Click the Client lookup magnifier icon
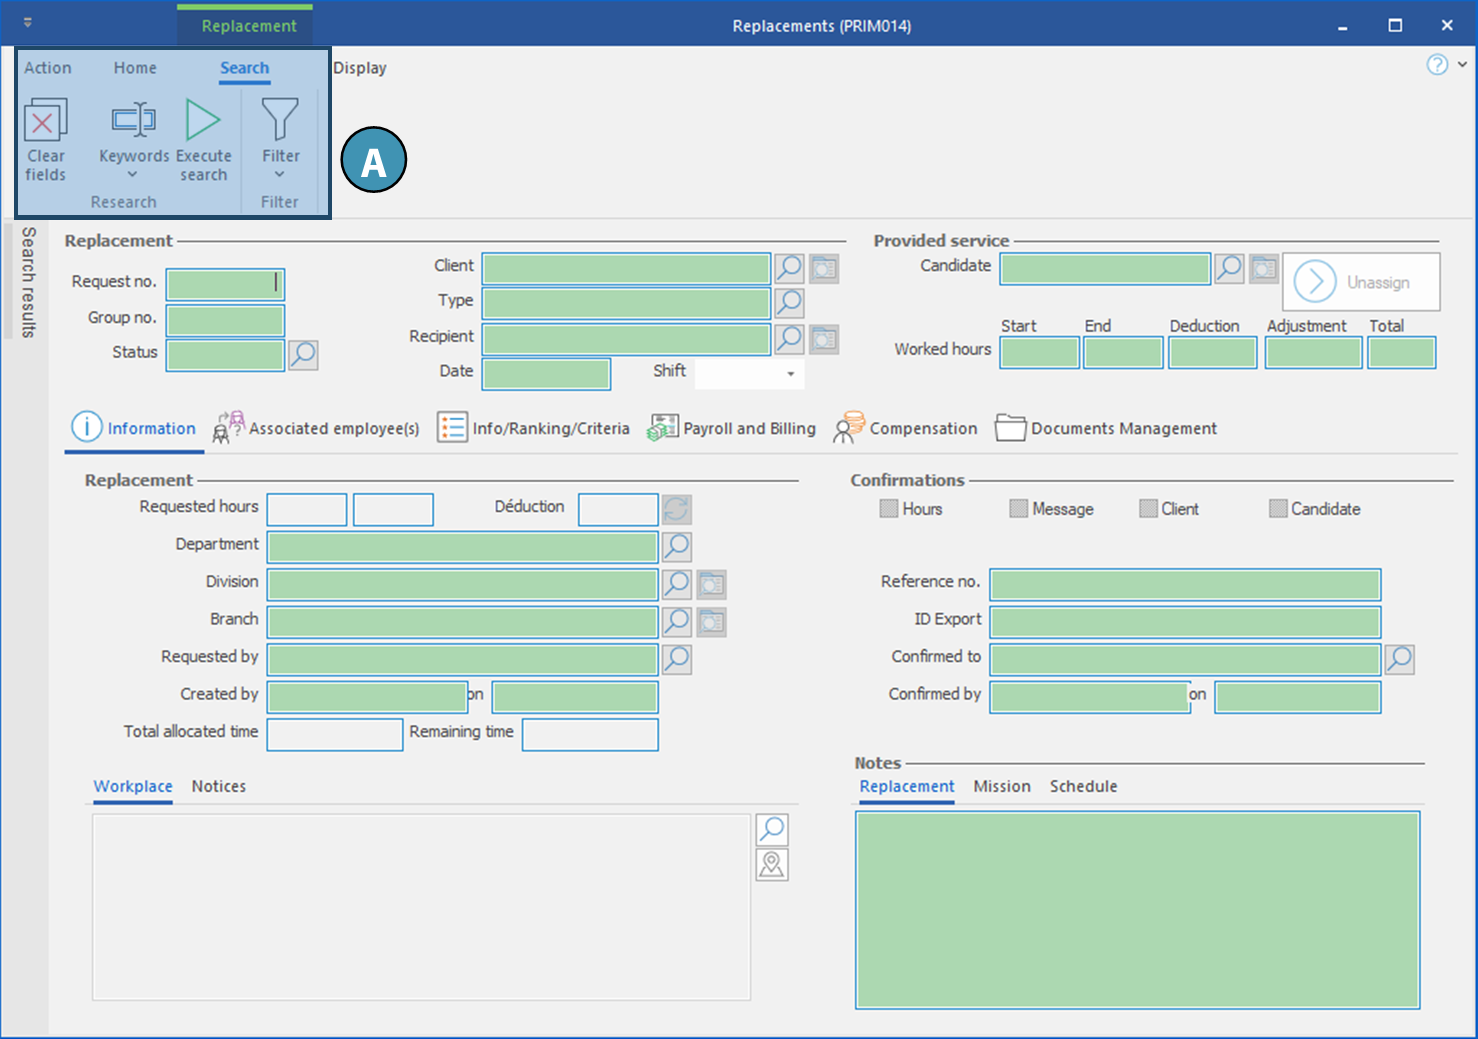1478x1039 pixels. point(789,268)
